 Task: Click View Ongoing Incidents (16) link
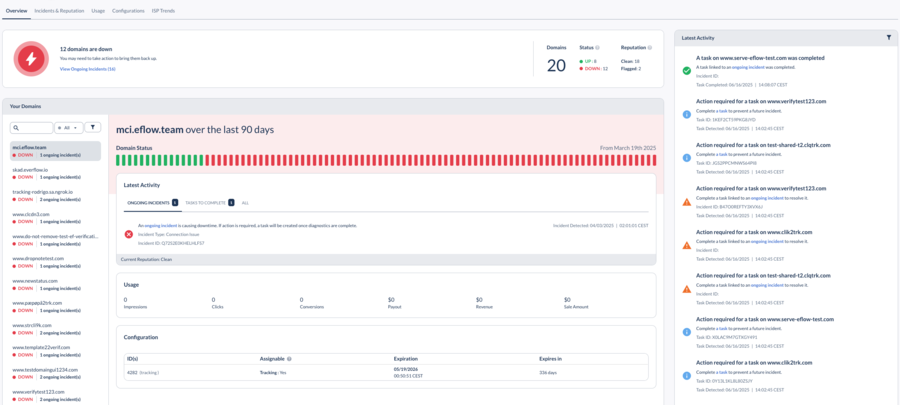87,69
